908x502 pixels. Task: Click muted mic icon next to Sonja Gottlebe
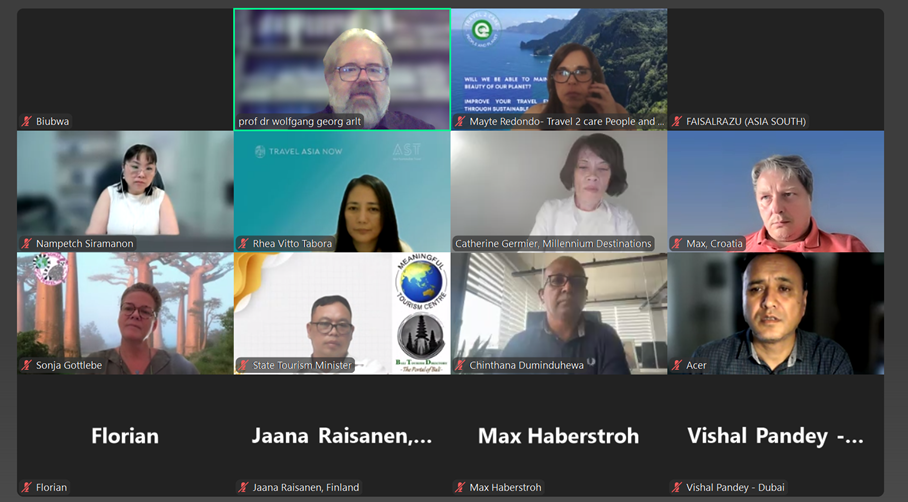pyautogui.click(x=27, y=365)
